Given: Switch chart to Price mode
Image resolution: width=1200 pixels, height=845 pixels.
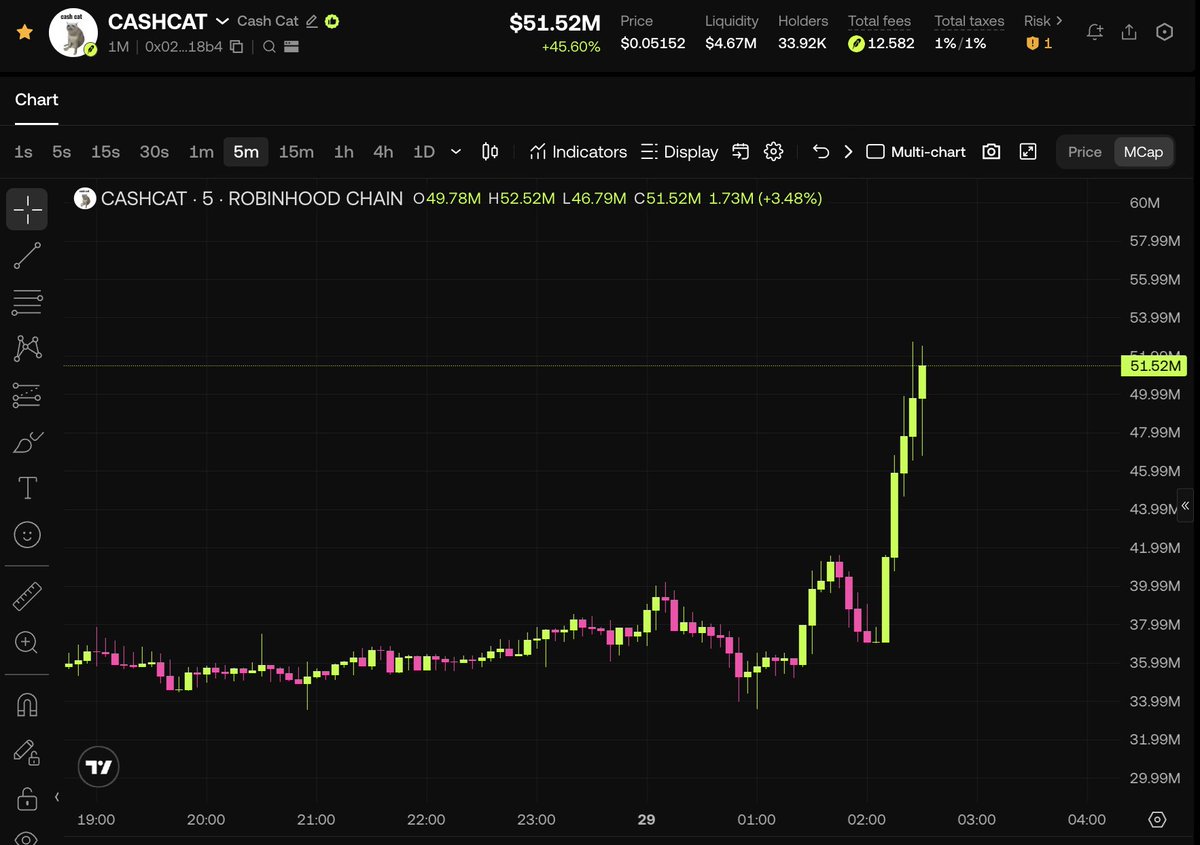Looking at the screenshot, I should [1085, 152].
